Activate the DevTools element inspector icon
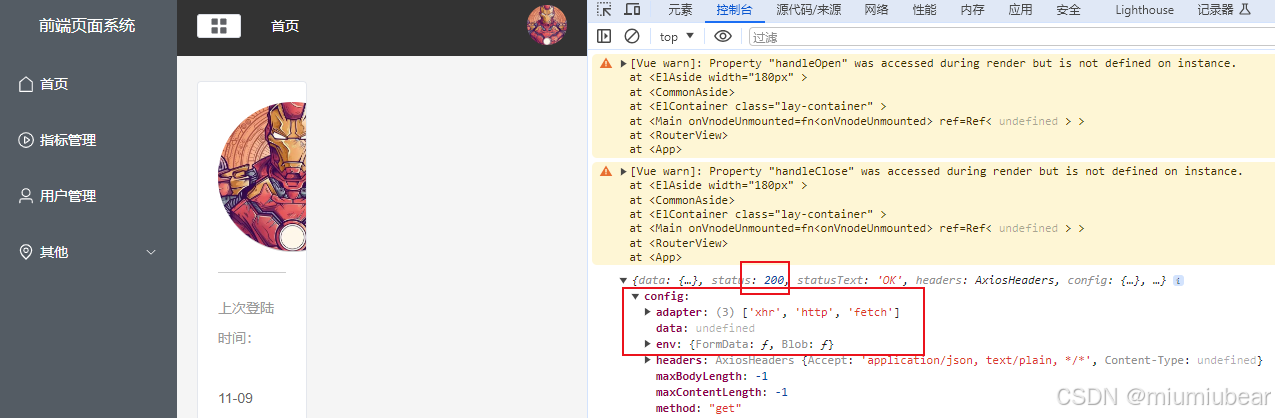 coord(604,10)
